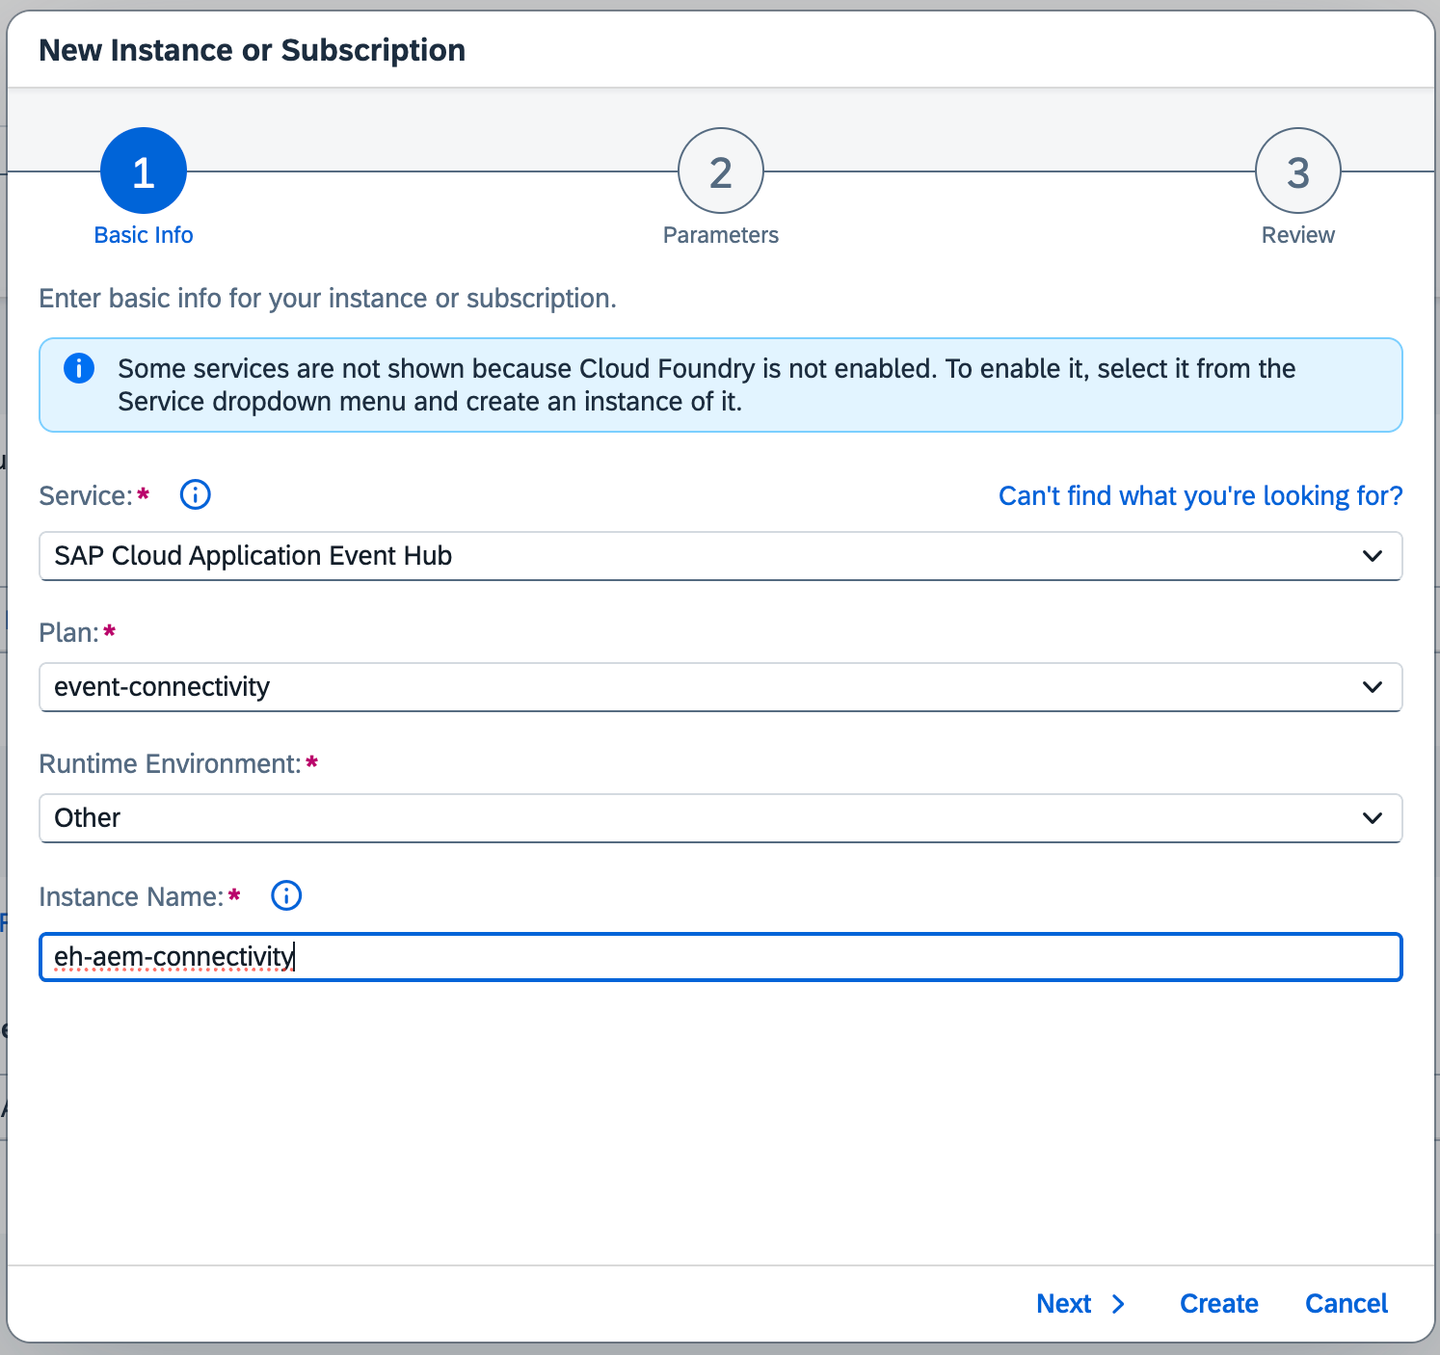Click the event-connectivity plan field
The height and width of the screenshot is (1355, 1440).
(720, 687)
